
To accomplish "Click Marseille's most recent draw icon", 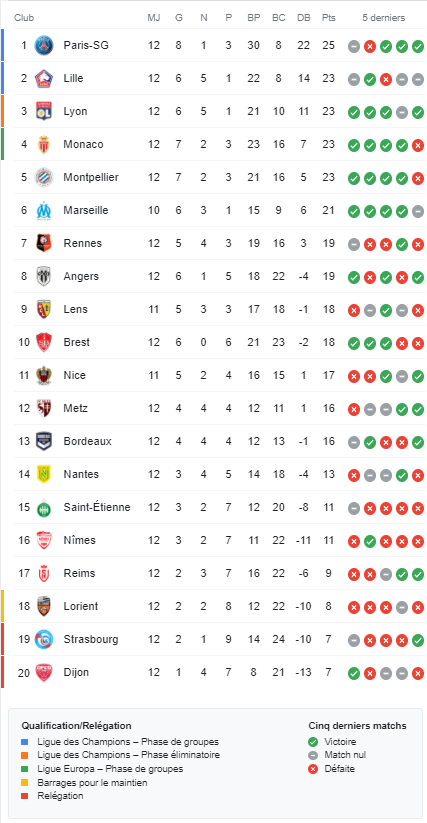I will coord(418,211).
